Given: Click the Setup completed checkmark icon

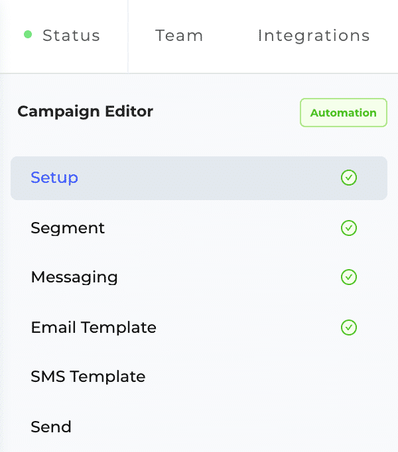Looking at the screenshot, I should pyautogui.click(x=349, y=178).
